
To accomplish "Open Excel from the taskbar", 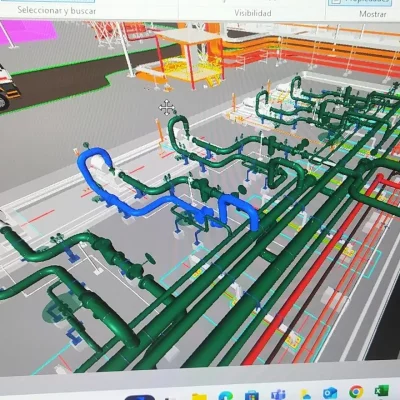I will (382, 393).
